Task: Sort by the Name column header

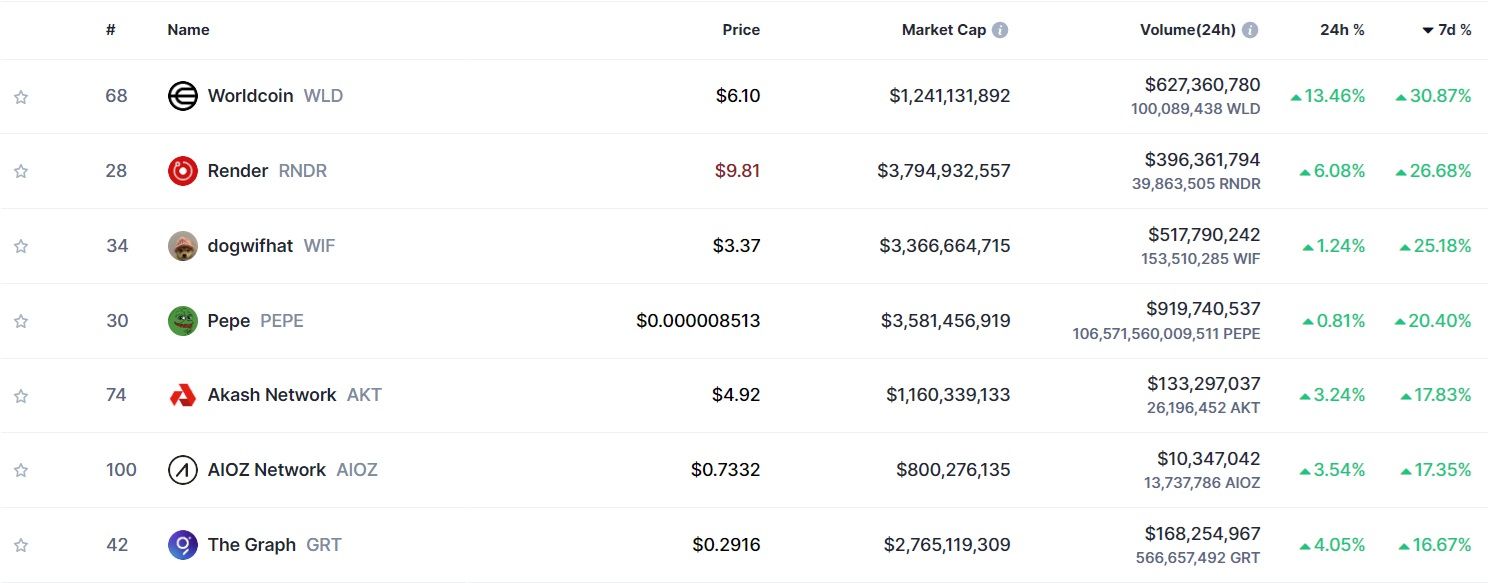Action: 188,30
